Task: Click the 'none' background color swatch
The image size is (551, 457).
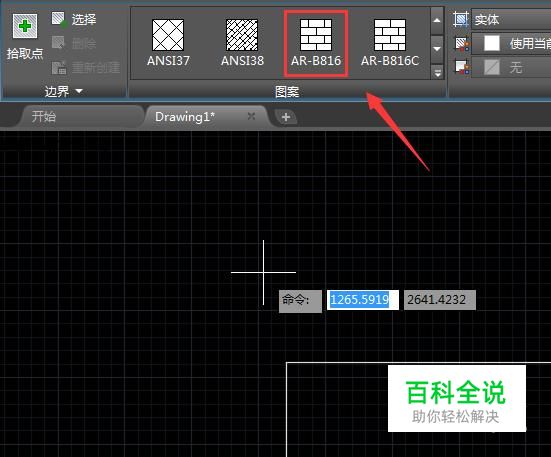Action: 492,67
